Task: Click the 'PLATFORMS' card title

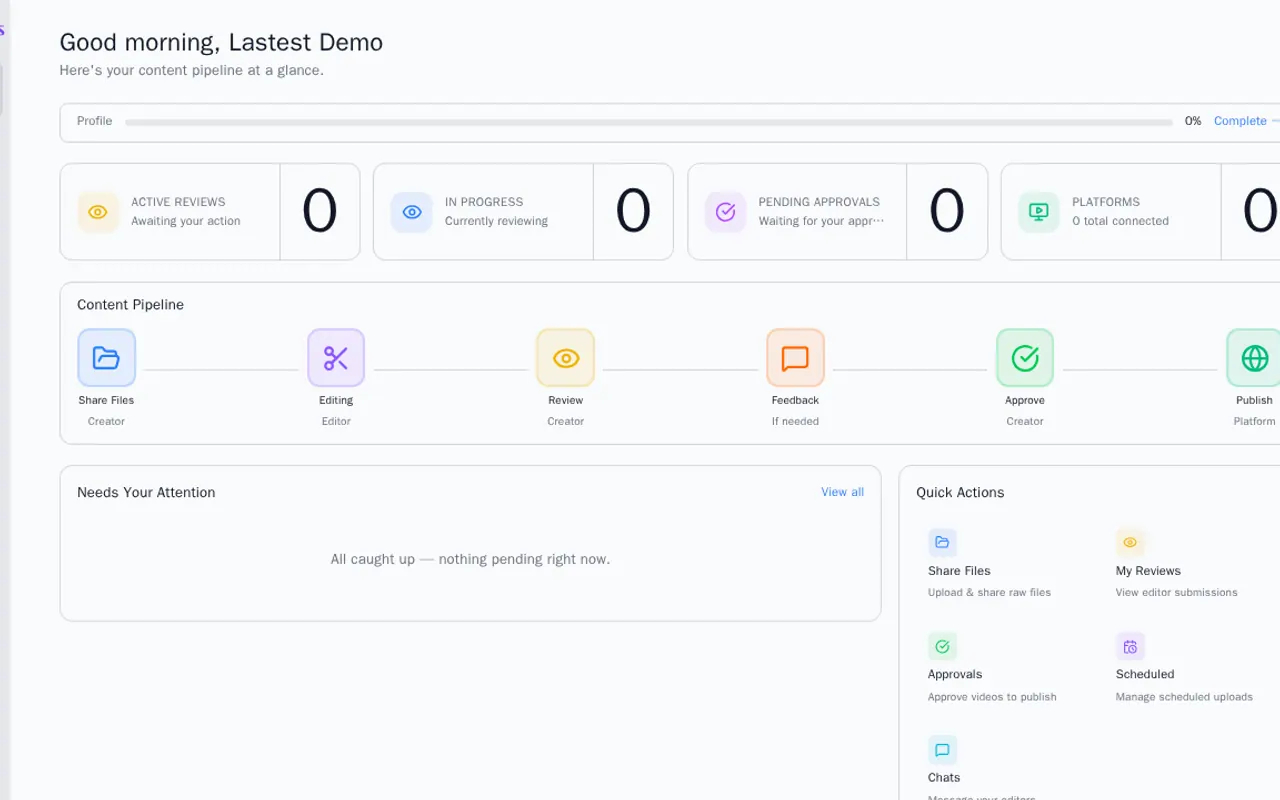Action: tap(1106, 202)
